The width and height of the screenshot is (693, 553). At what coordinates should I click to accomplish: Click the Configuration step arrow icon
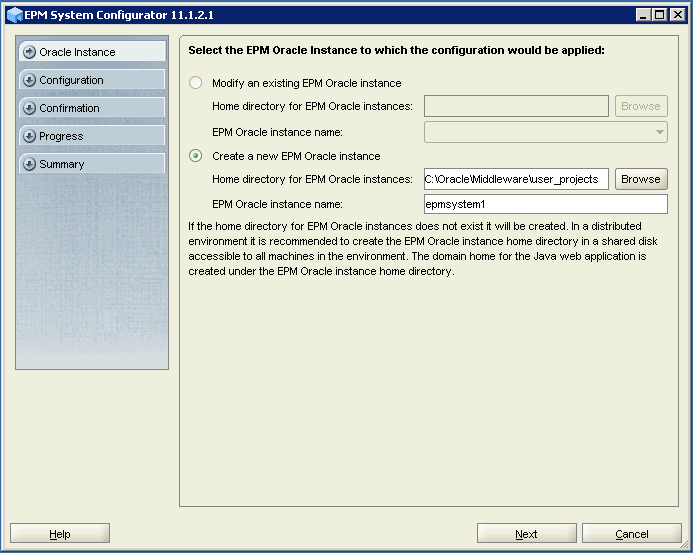[29, 80]
